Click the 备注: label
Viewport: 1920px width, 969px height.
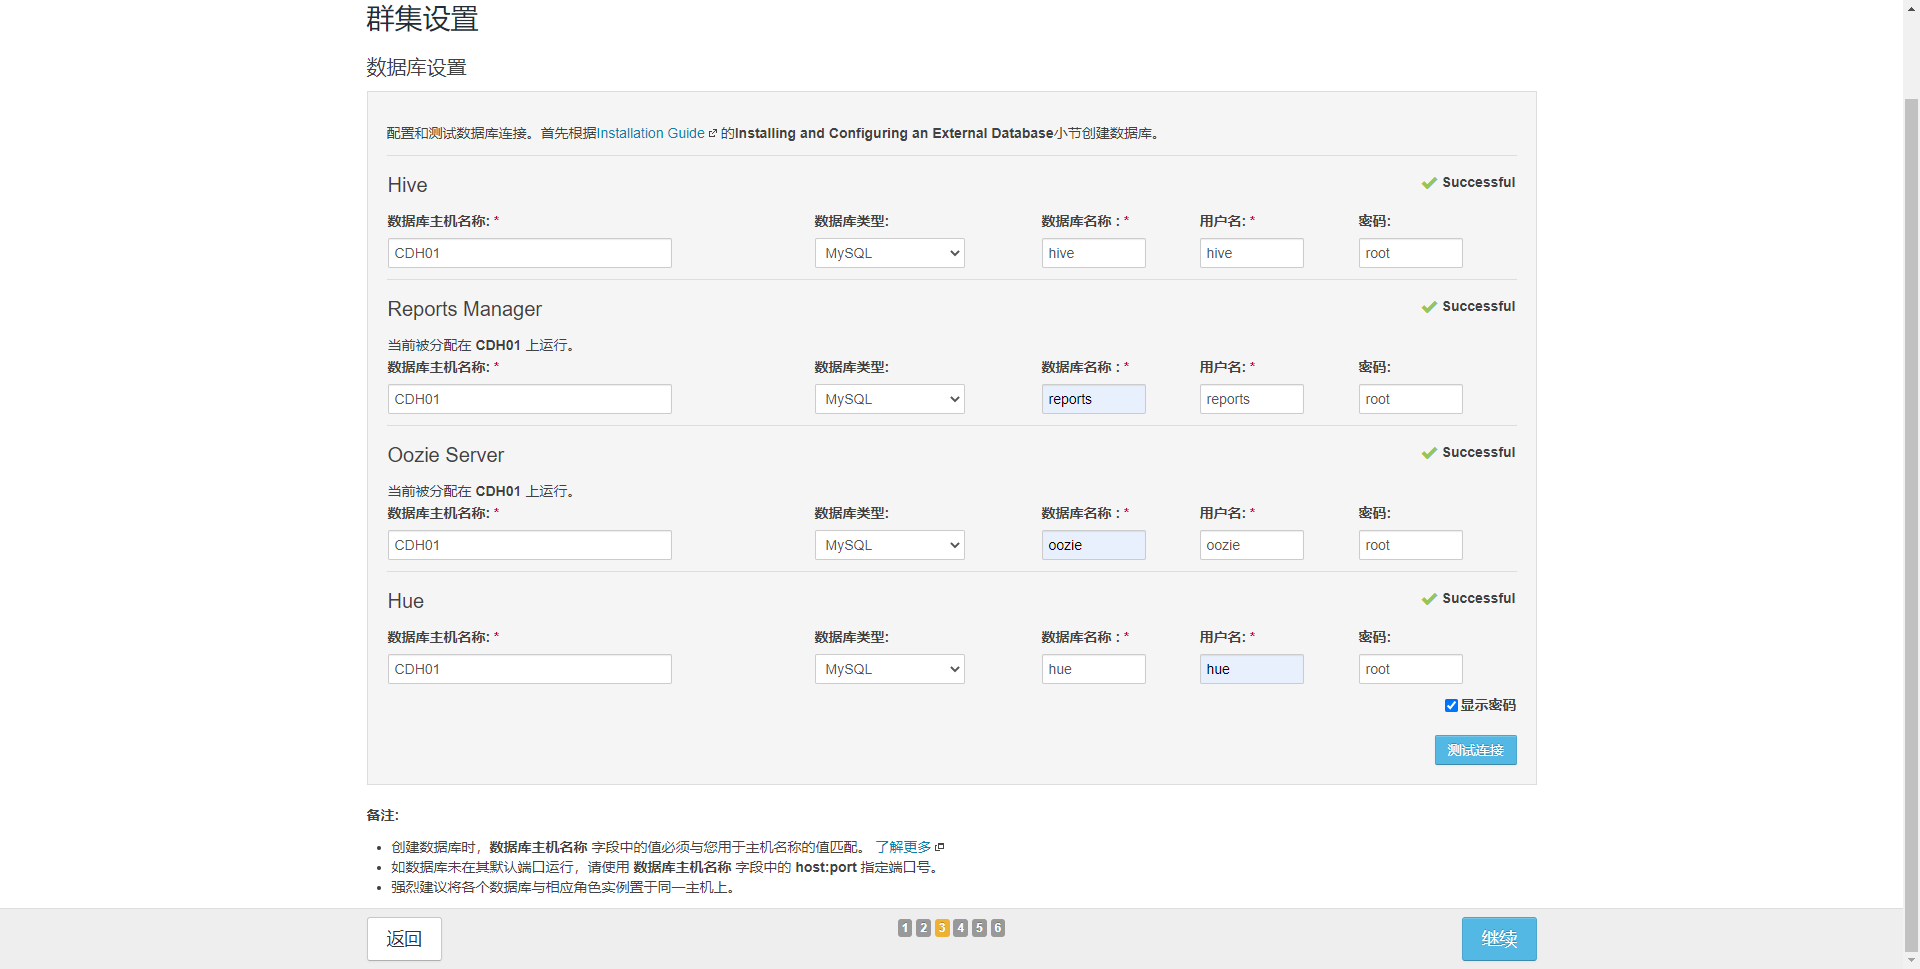382,815
